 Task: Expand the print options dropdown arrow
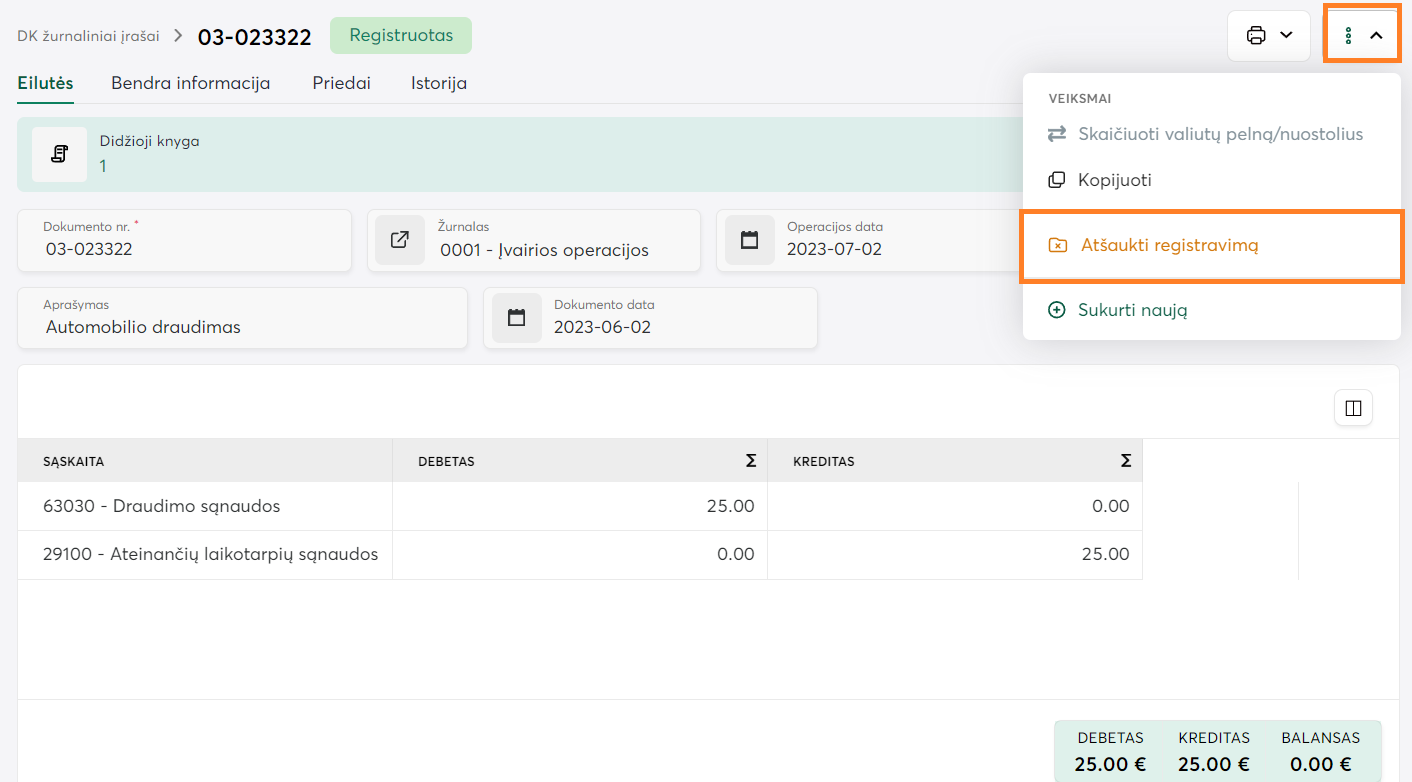click(x=1287, y=36)
